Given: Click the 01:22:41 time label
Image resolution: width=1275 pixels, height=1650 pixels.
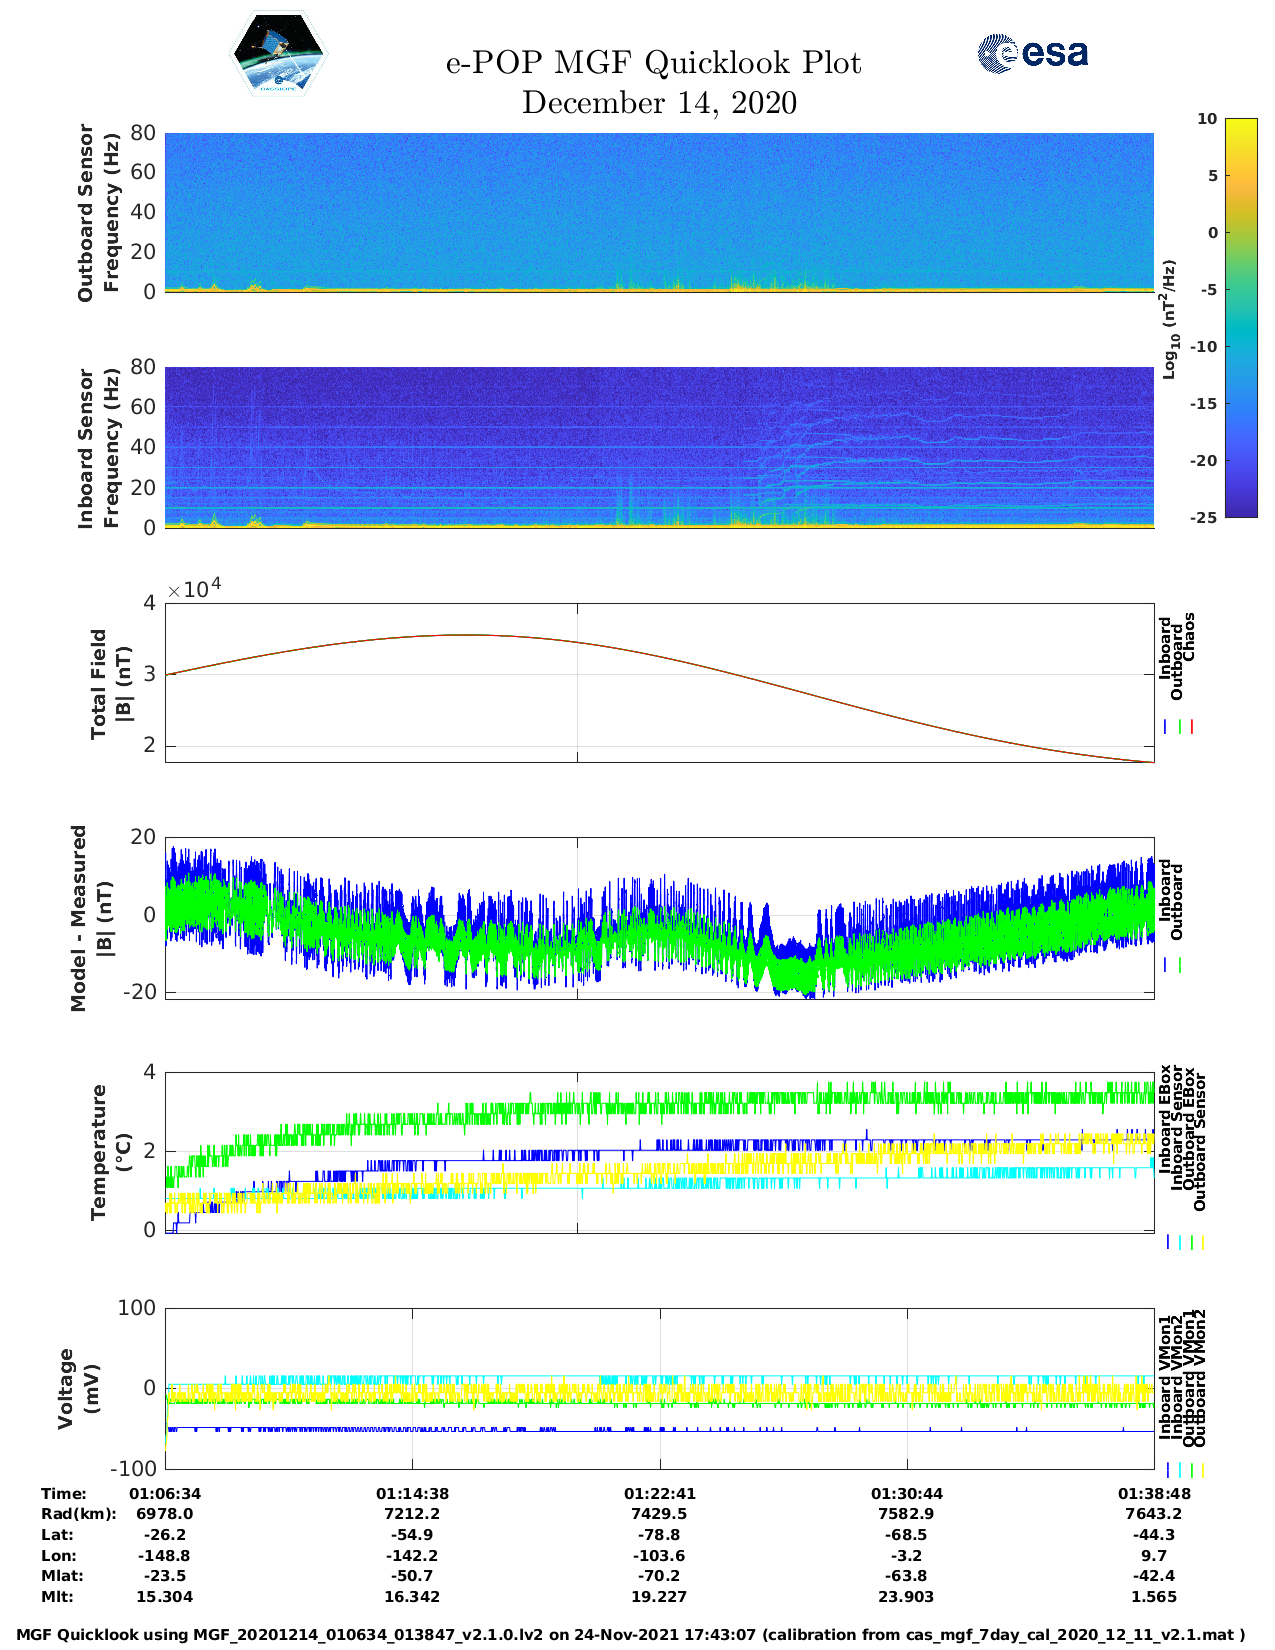Looking at the screenshot, I should pyautogui.click(x=659, y=1493).
